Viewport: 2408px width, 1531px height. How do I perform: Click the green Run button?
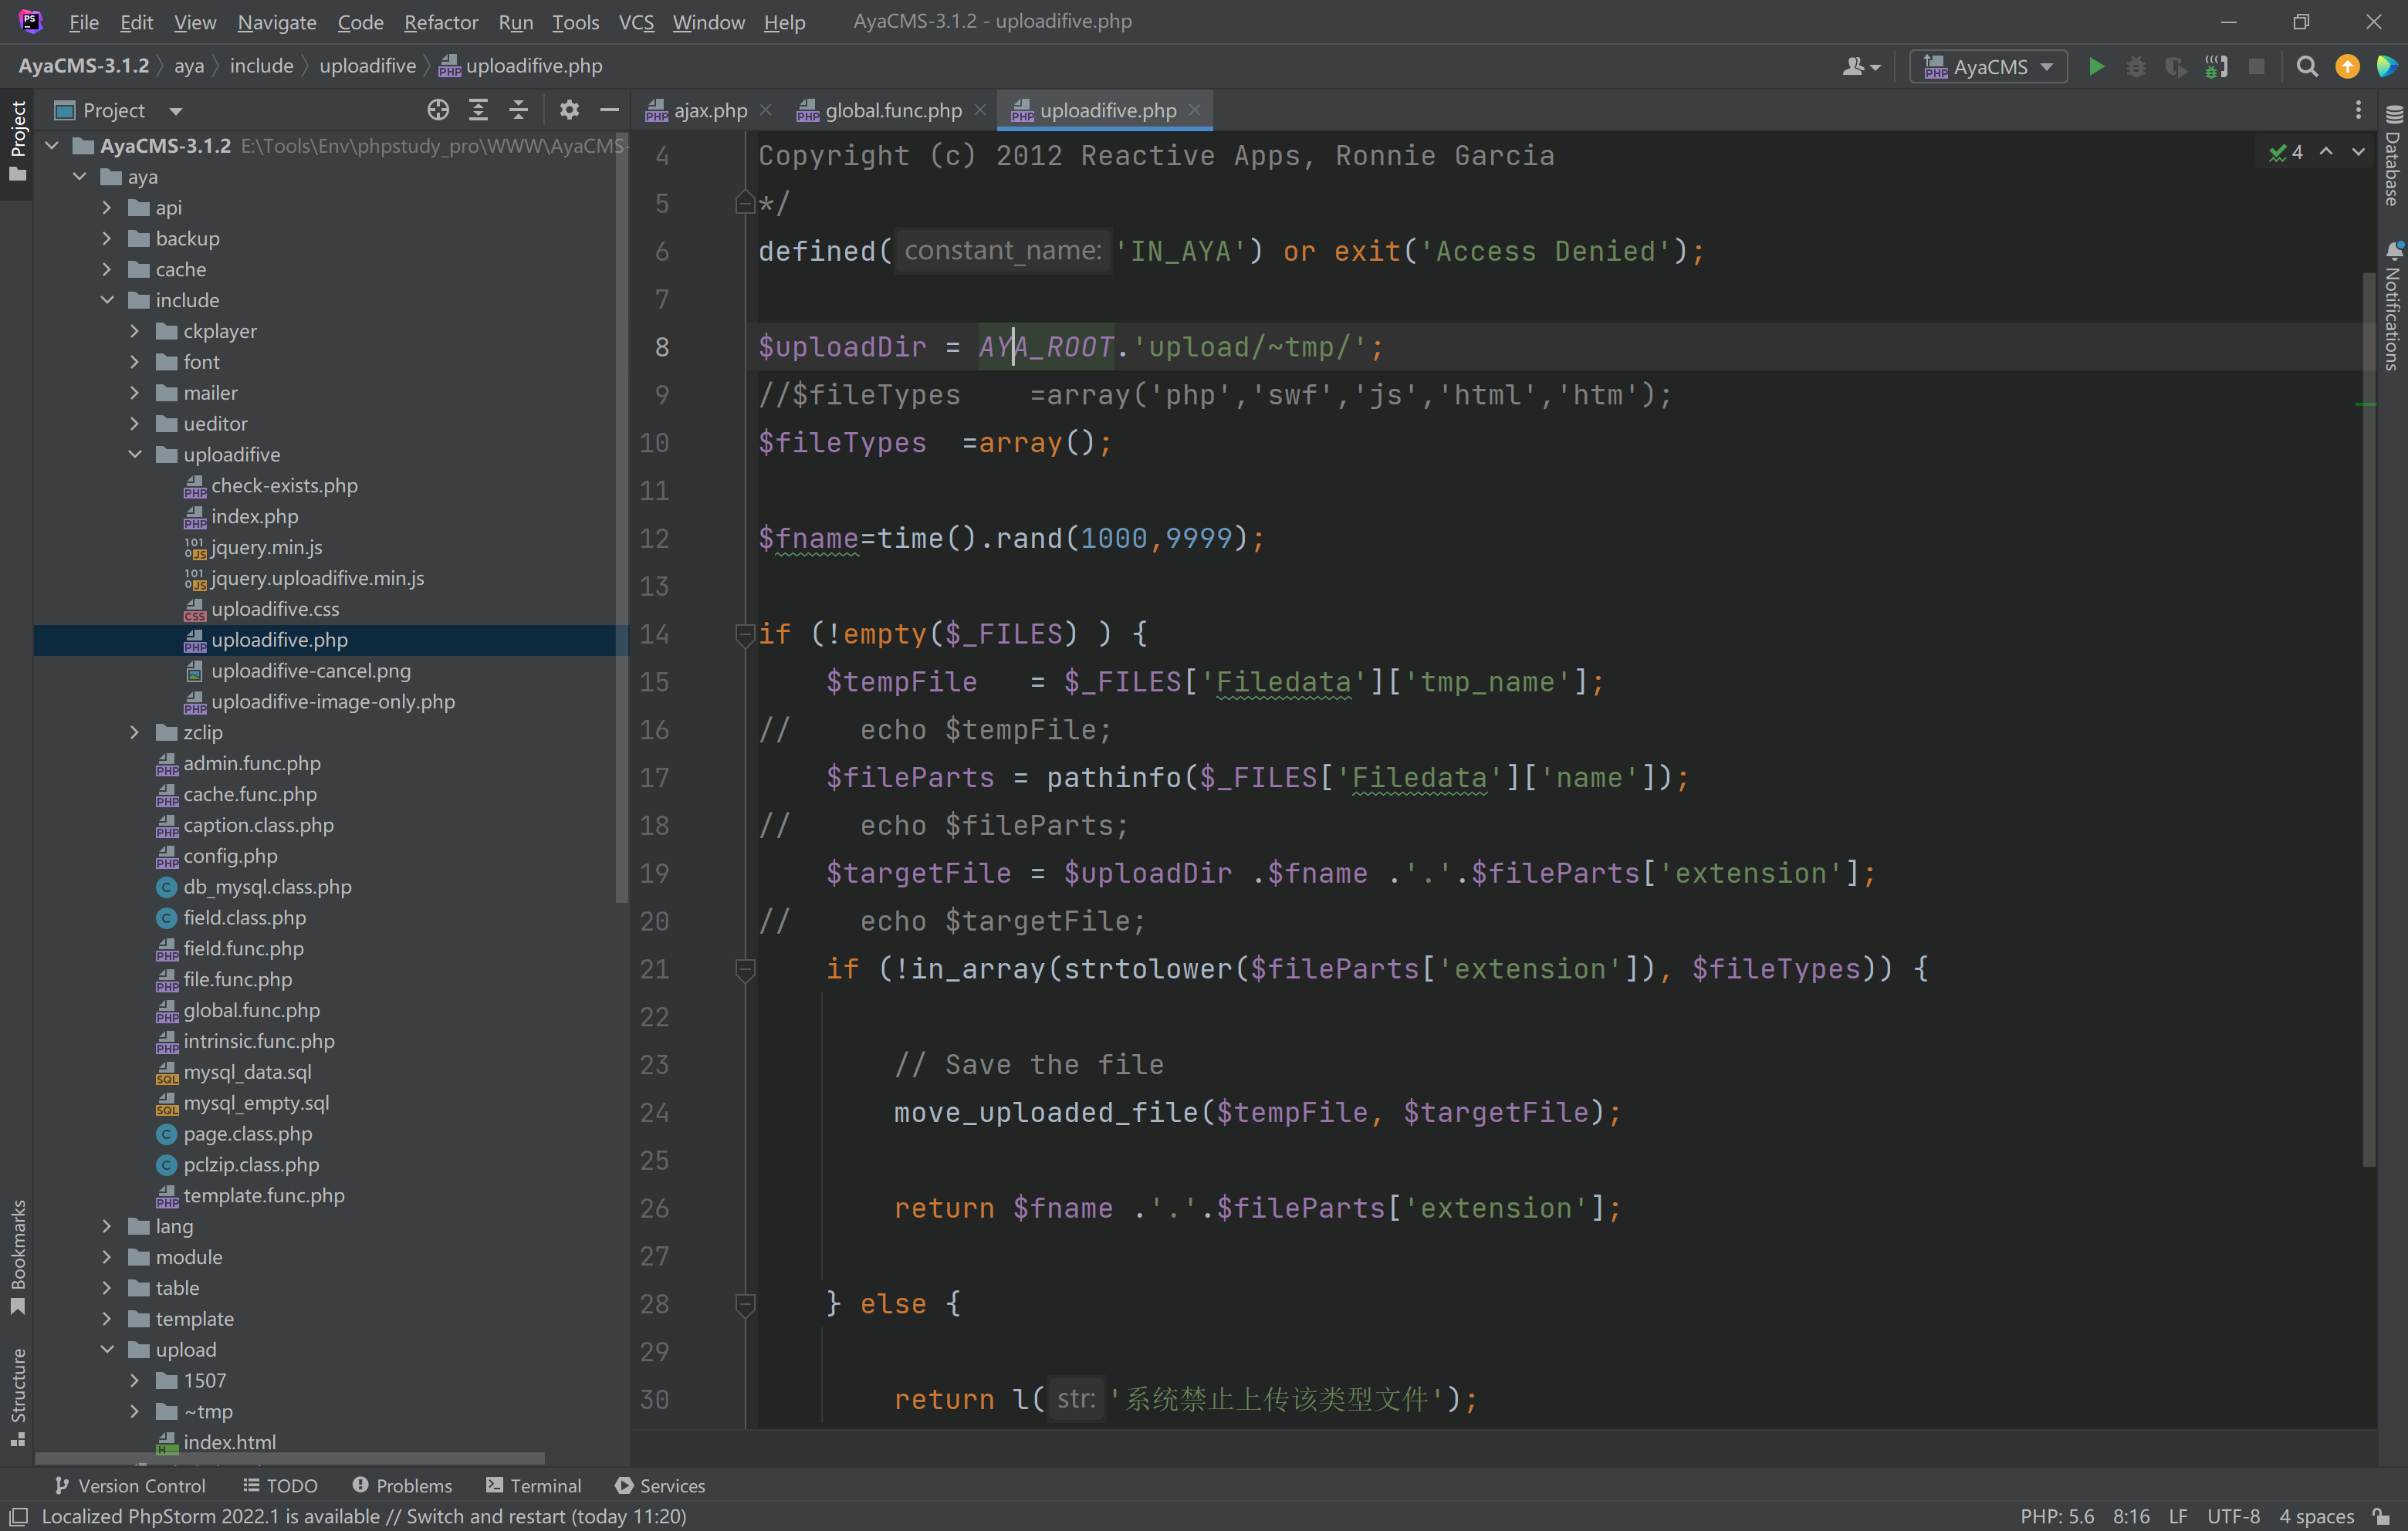click(2096, 67)
